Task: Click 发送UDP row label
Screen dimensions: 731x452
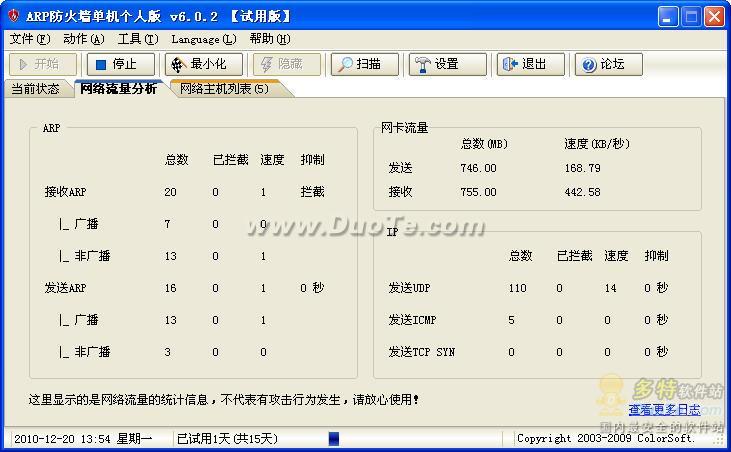Action: [409, 288]
